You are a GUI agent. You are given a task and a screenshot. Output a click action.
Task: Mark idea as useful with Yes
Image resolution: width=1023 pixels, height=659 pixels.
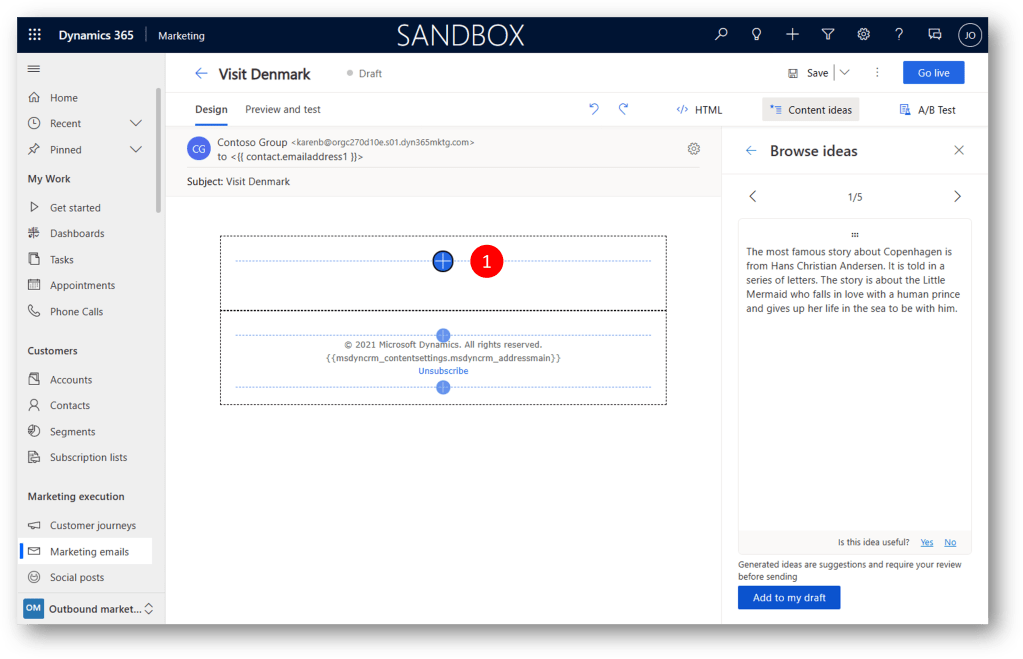click(x=926, y=542)
